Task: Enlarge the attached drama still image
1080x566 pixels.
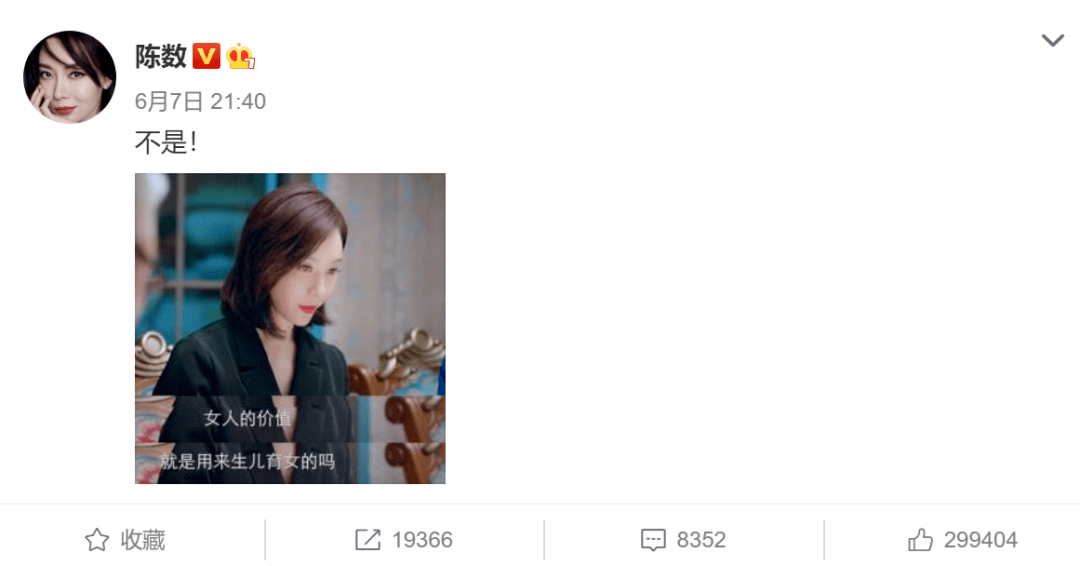Action: (290, 328)
